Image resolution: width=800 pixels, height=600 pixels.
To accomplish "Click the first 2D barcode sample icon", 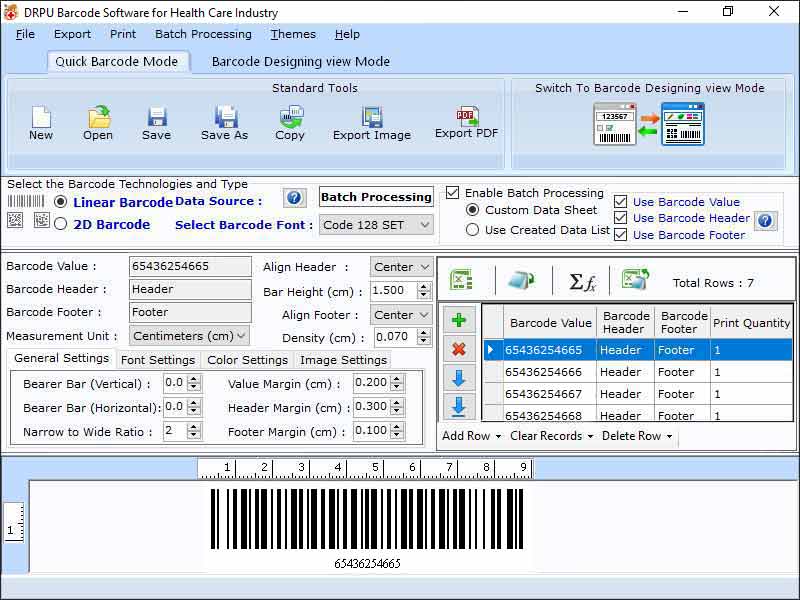I will coord(15,220).
